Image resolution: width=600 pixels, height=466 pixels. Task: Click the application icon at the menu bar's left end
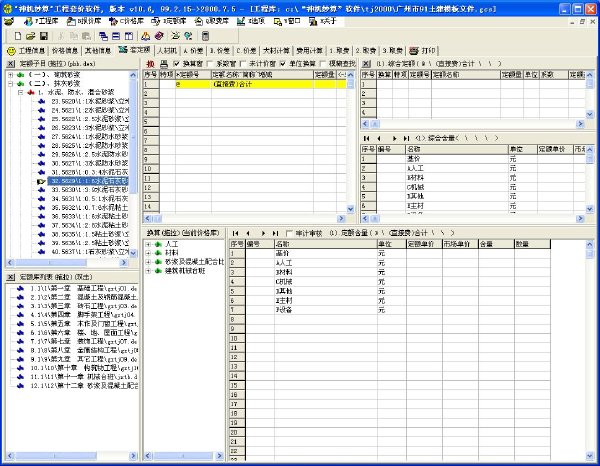click(8, 21)
